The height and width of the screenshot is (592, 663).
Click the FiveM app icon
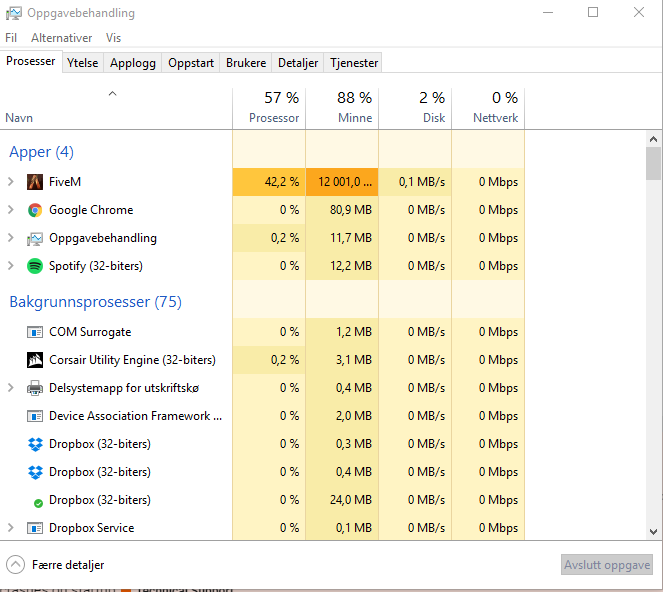pyautogui.click(x=35, y=182)
